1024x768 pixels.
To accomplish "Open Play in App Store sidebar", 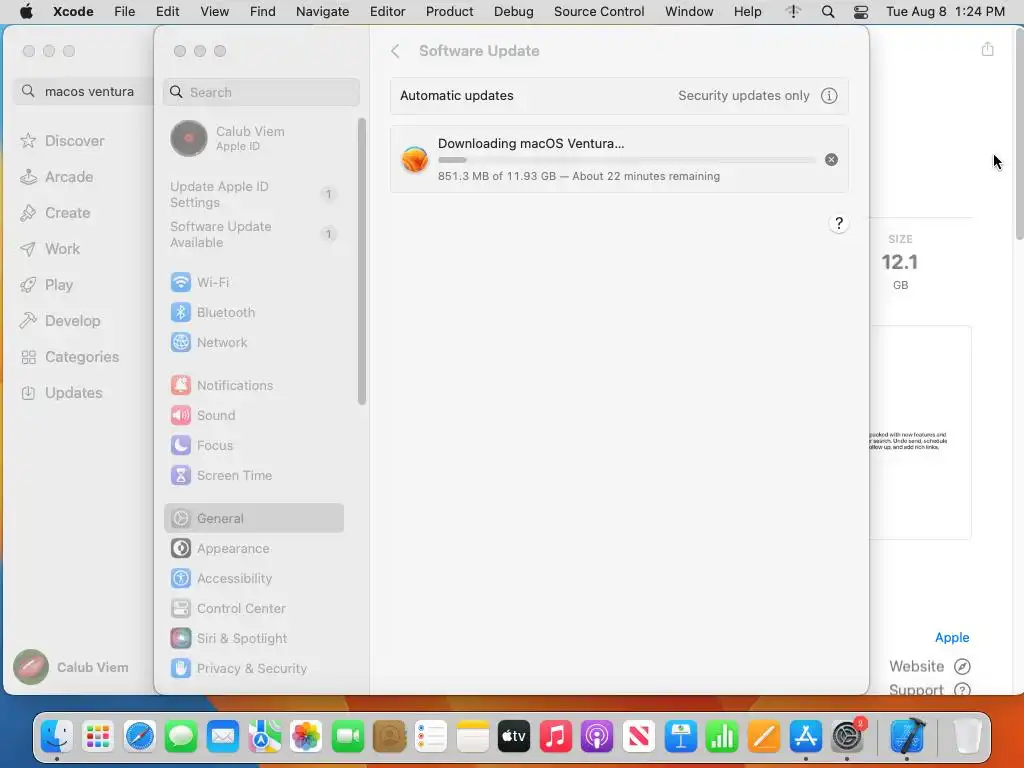I will [x=46, y=285].
